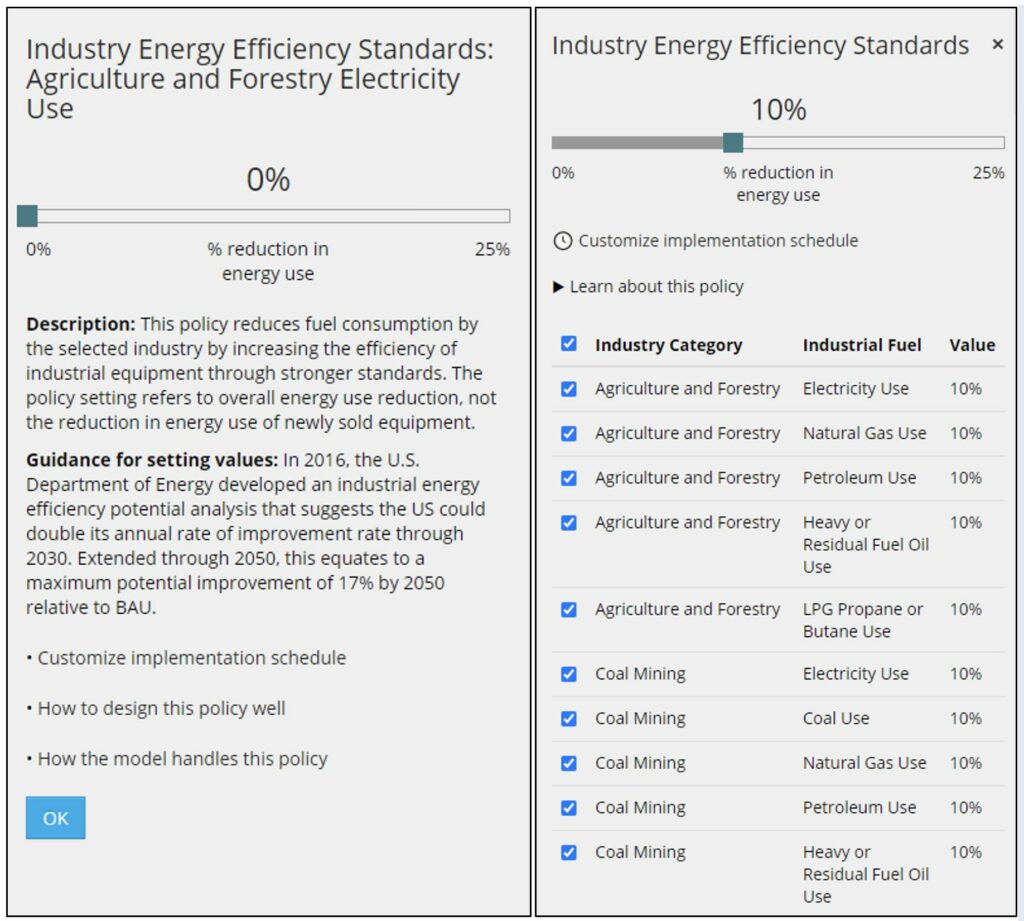The height and width of the screenshot is (921, 1024).
Task: Click the Industry Category column header
Action: click(x=668, y=345)
